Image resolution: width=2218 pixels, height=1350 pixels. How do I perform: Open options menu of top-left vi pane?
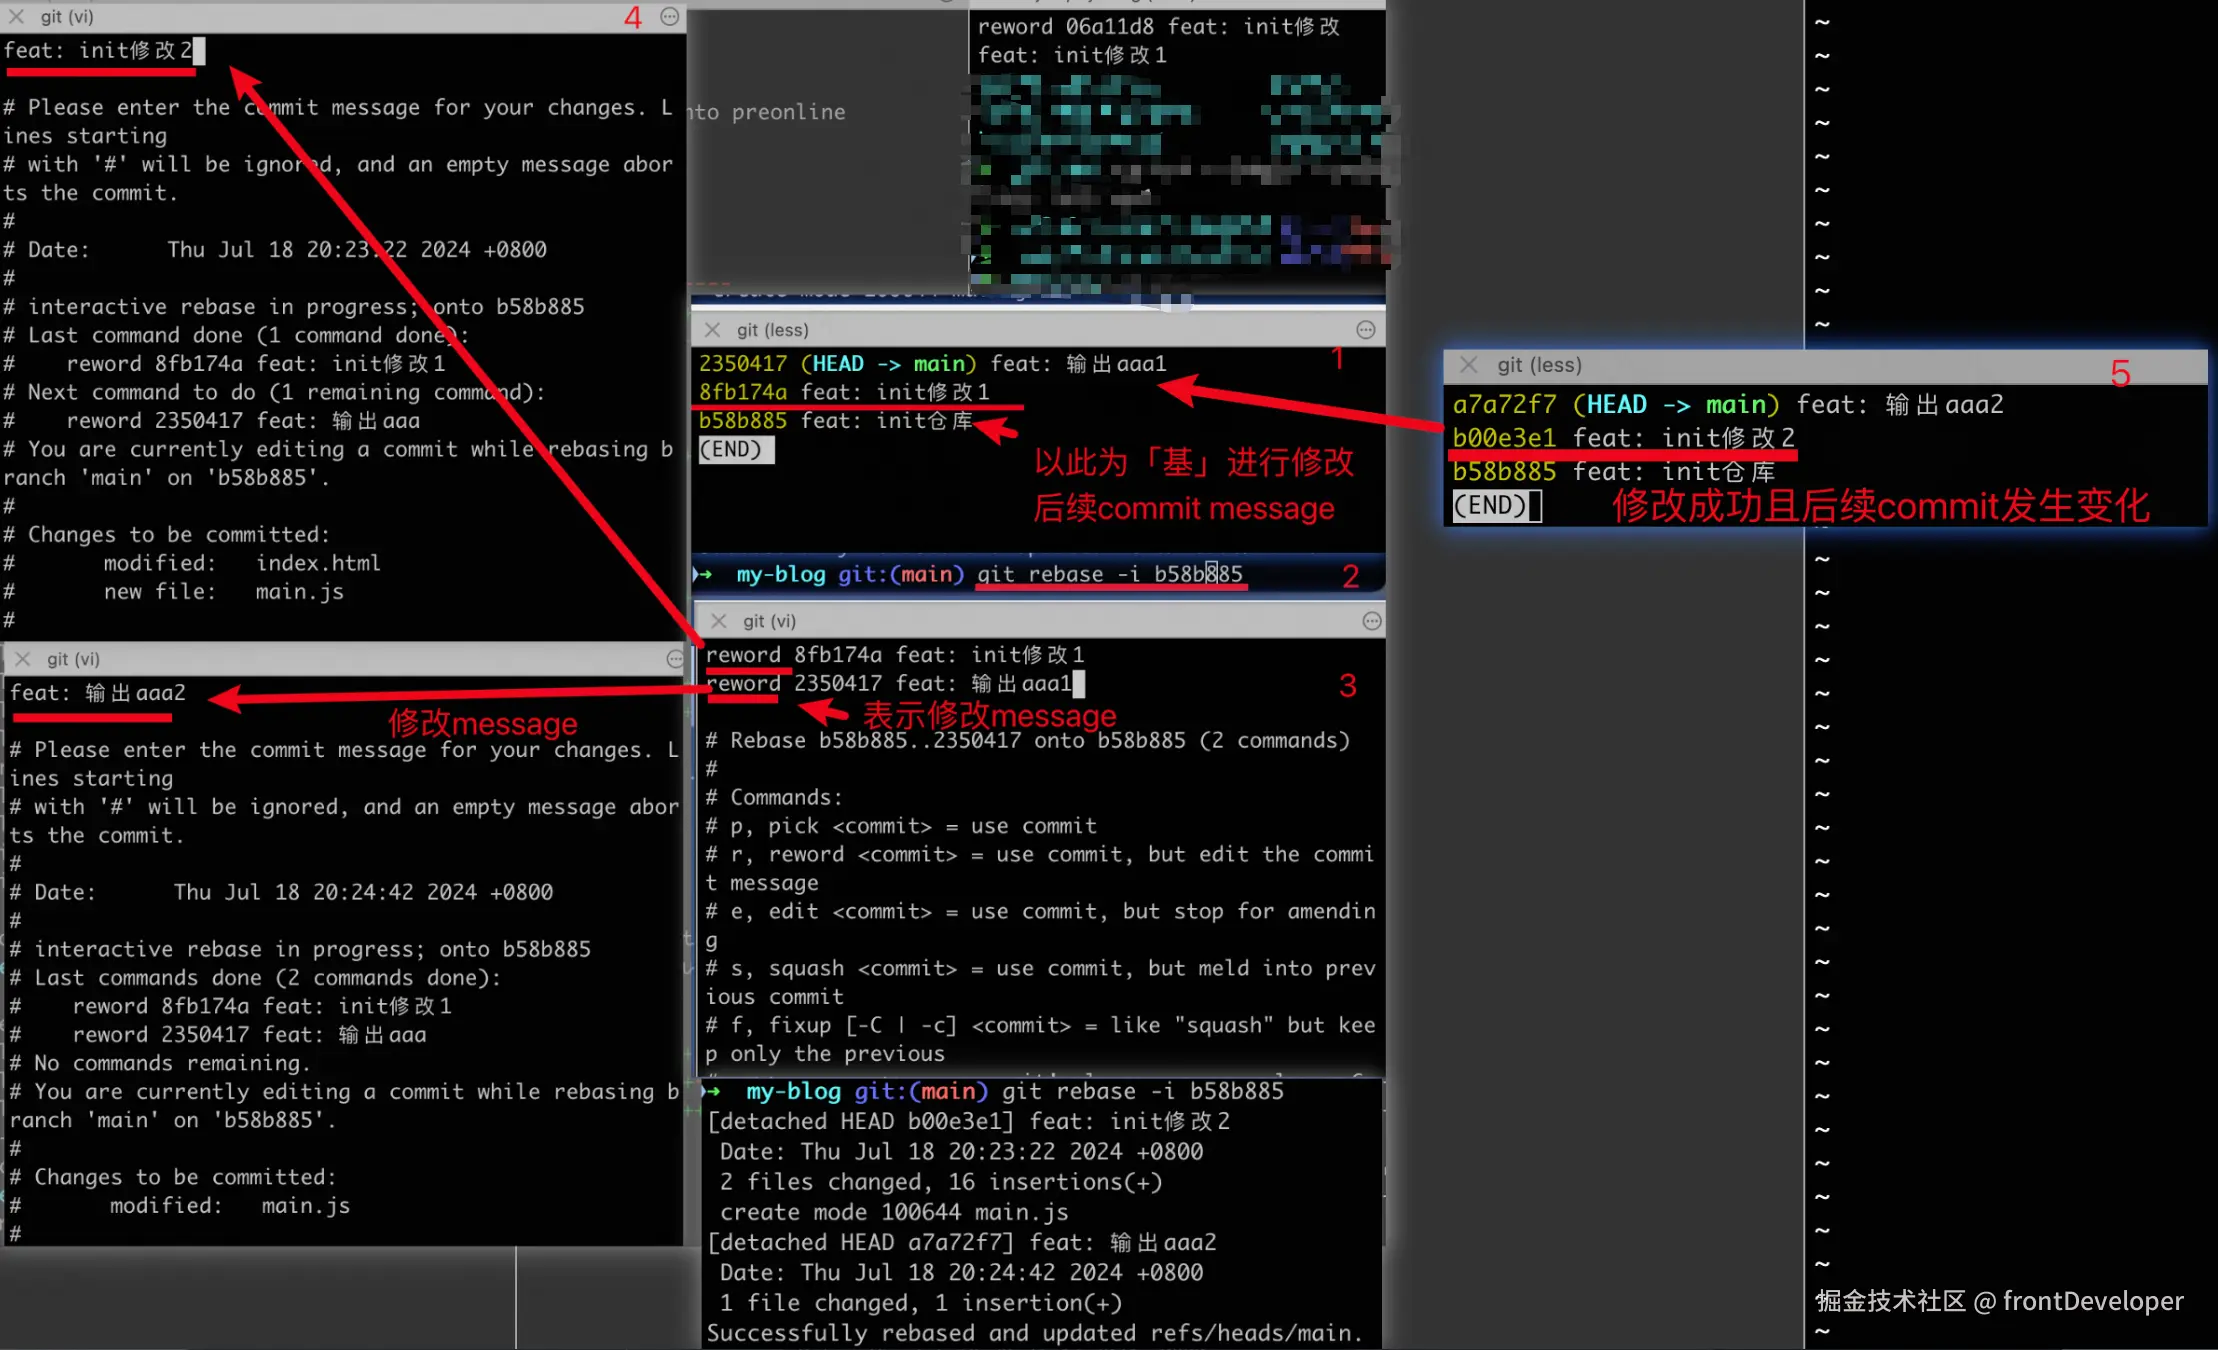pos(670,17)
